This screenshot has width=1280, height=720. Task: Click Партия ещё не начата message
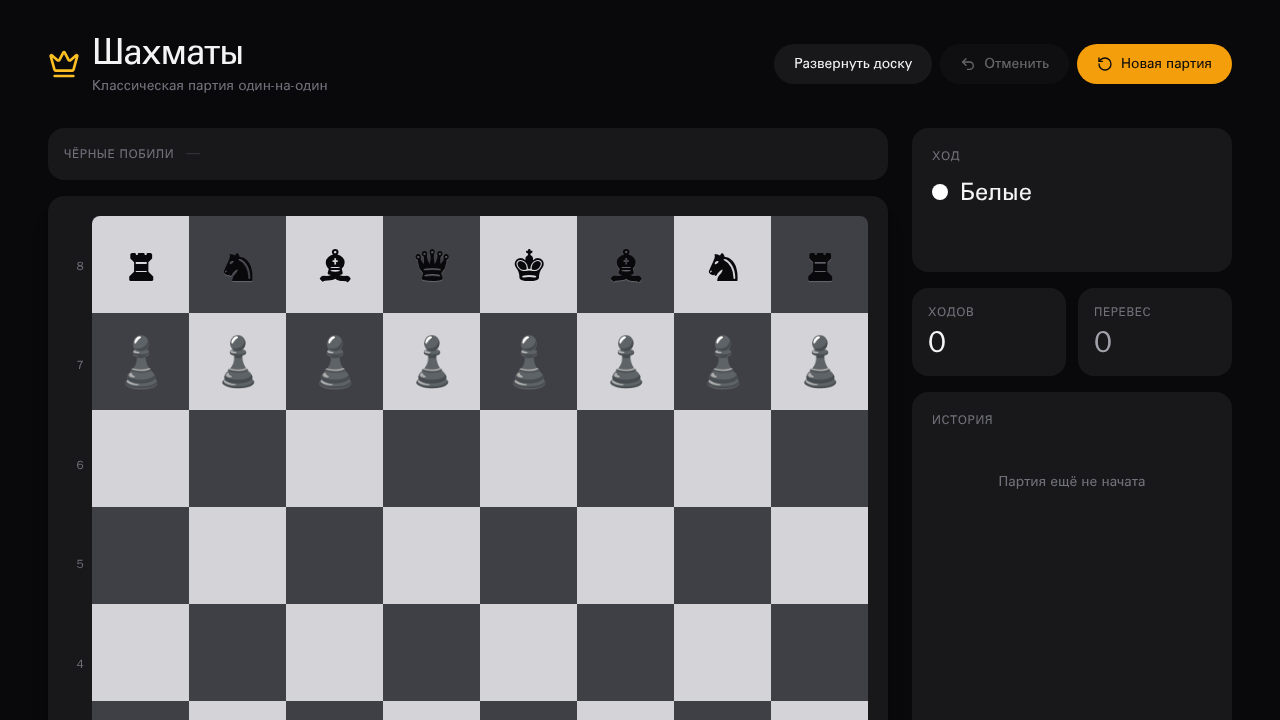(x=1072, y=482)
